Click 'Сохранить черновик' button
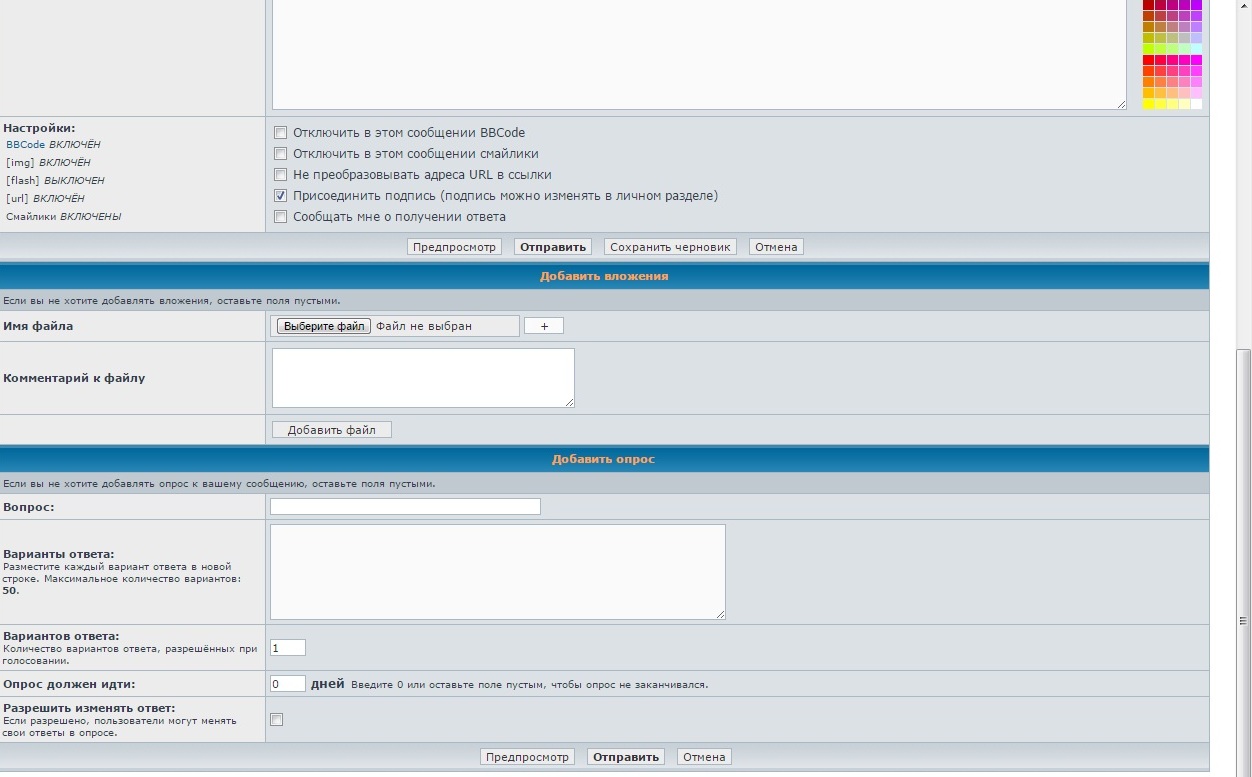This screenshot has height=777, width=1252. pyautogui.click(x=670, y=247)
